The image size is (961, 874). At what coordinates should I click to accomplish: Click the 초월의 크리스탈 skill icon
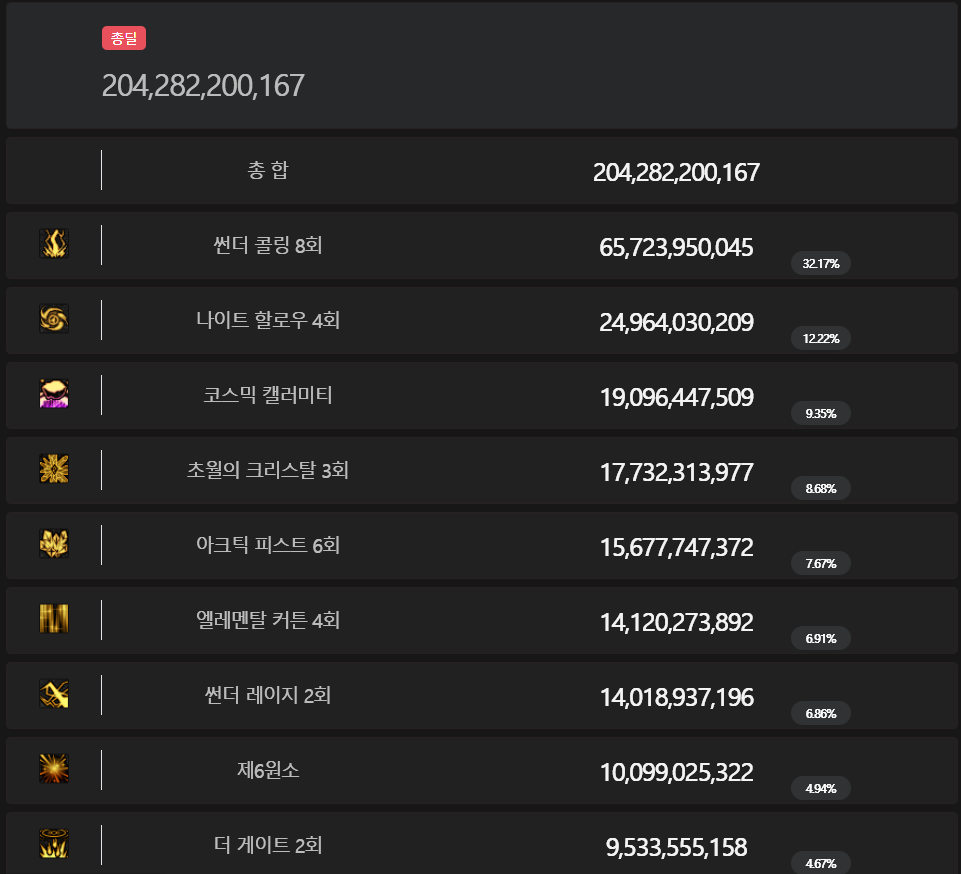tap(54, 468)
